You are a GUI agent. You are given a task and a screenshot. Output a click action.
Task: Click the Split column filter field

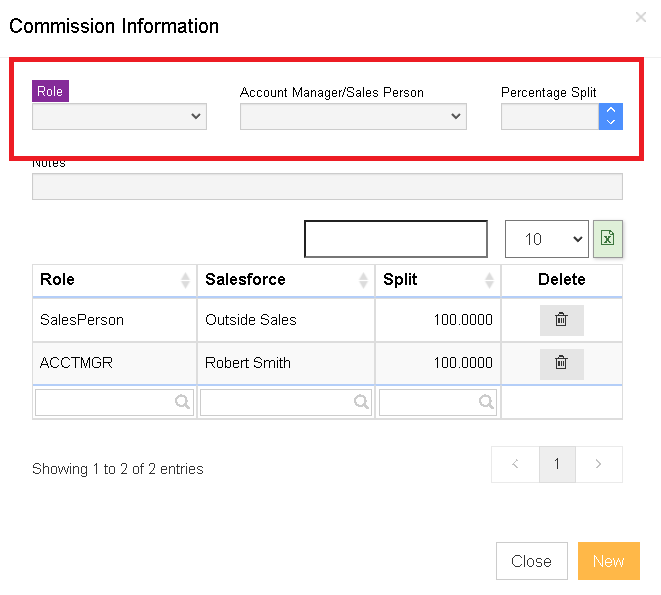pyautogui.click(x=438, y=402)
